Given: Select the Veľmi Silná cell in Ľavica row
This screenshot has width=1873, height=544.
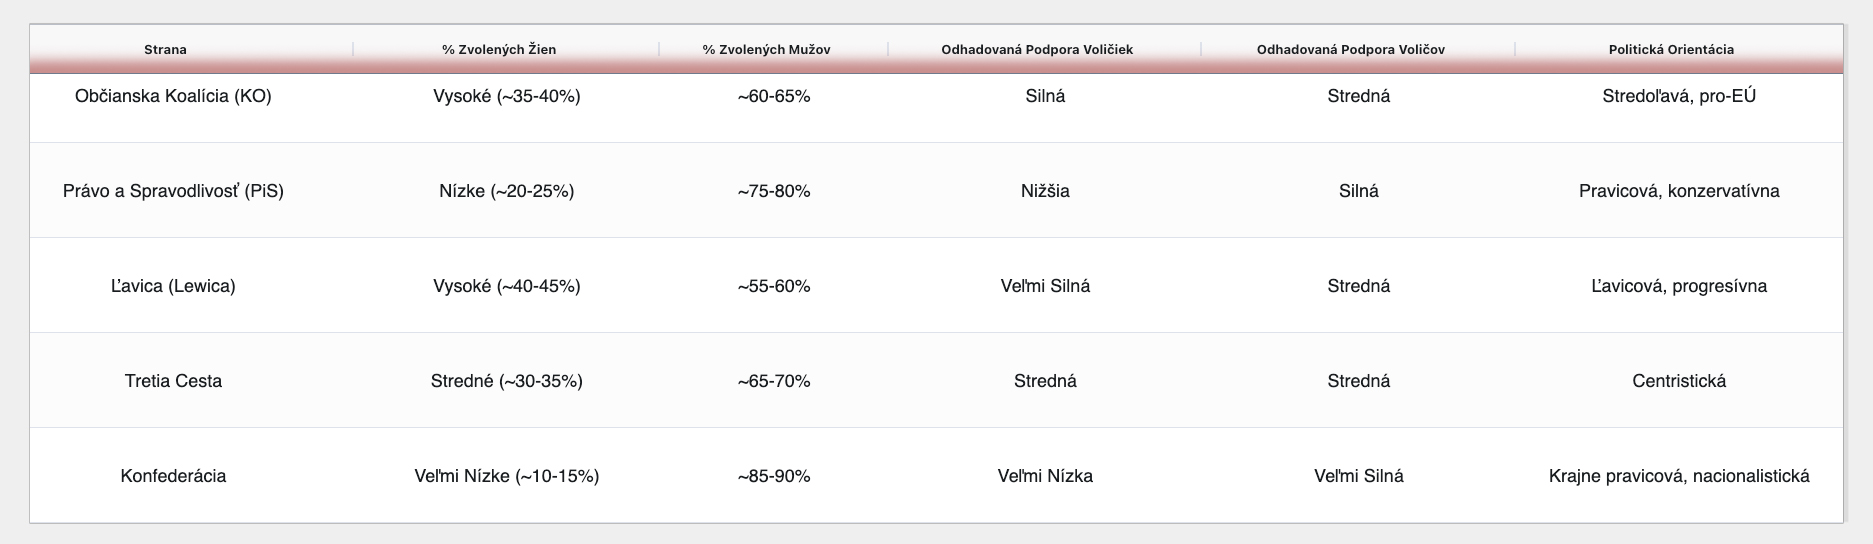Looking at the screenshot, I should coord(1045,286).
